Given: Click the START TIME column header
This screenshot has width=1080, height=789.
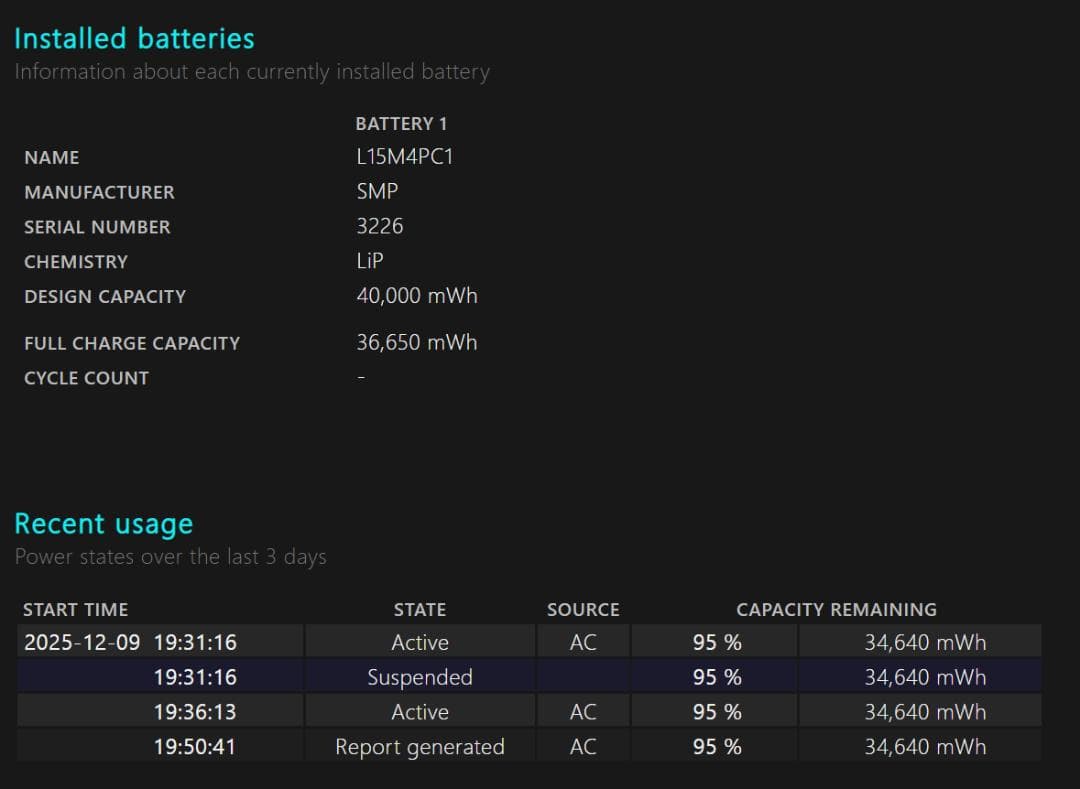Looking at the screenshot, I should point(75,610).
